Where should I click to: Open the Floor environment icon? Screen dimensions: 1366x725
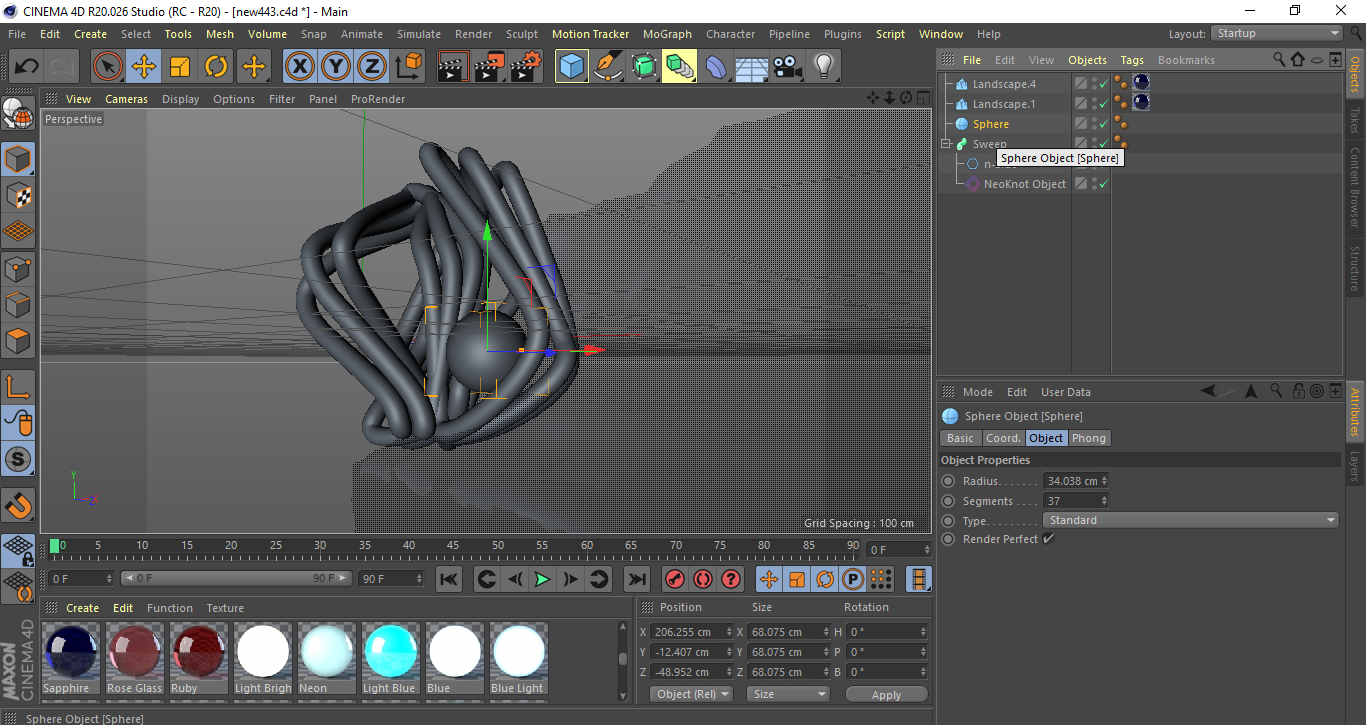752,67
